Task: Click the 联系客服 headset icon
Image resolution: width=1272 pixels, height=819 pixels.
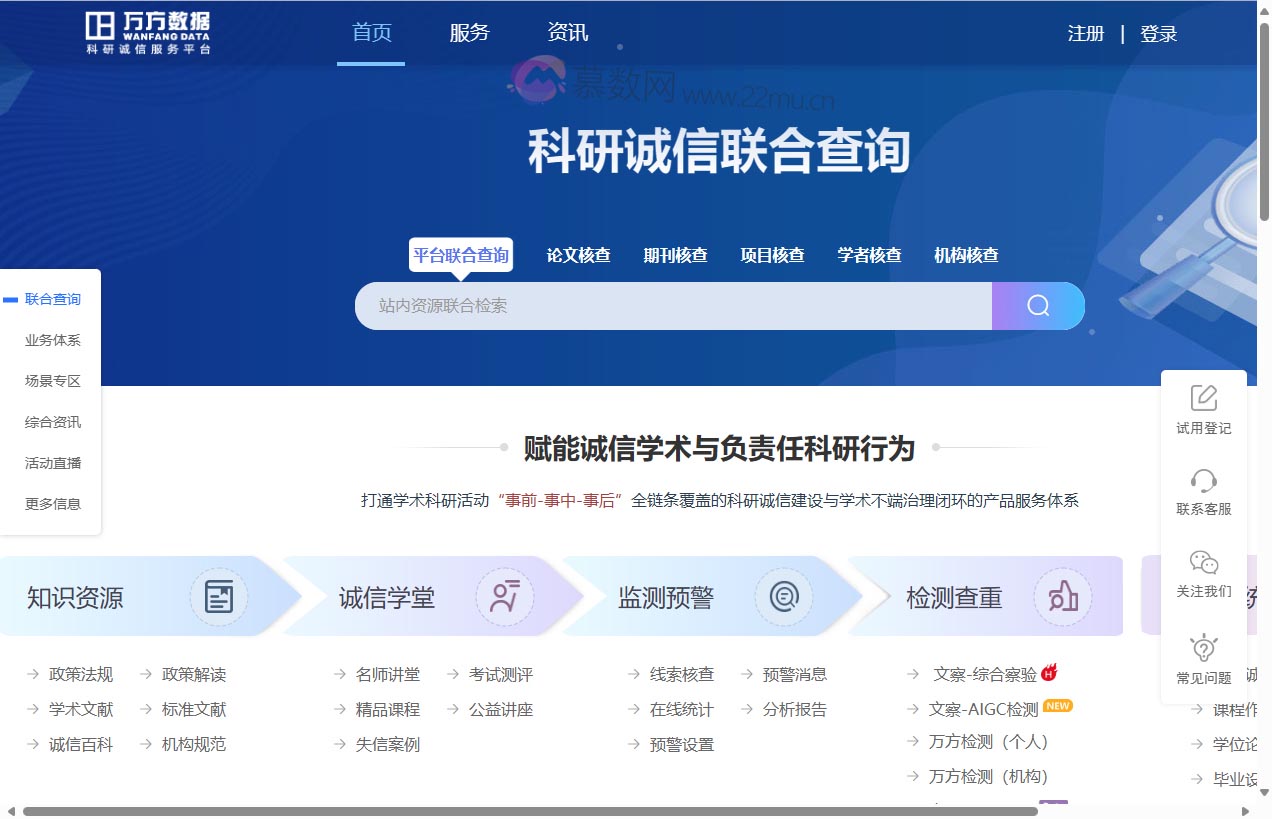Action: coord(1203,480)
